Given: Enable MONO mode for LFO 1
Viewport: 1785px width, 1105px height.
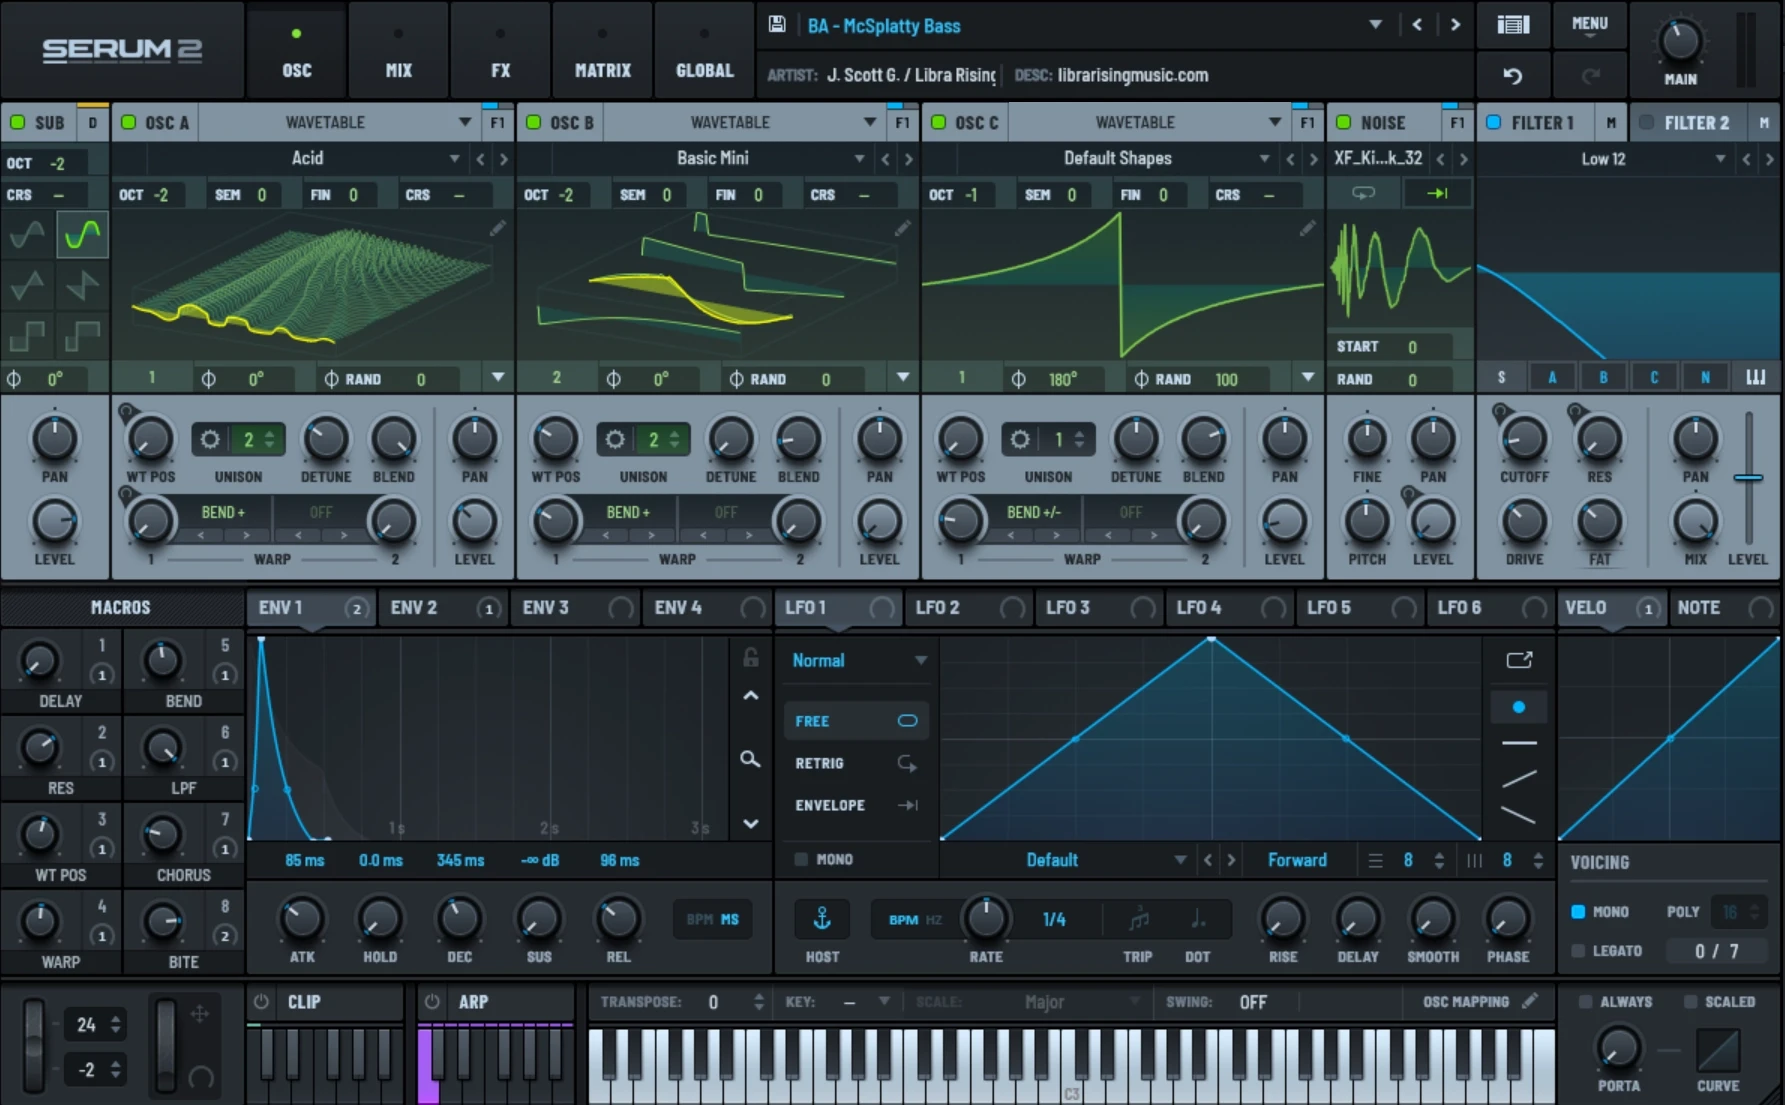Looking at the screenshot, I should pyautogui.click(x=800, y=859).
